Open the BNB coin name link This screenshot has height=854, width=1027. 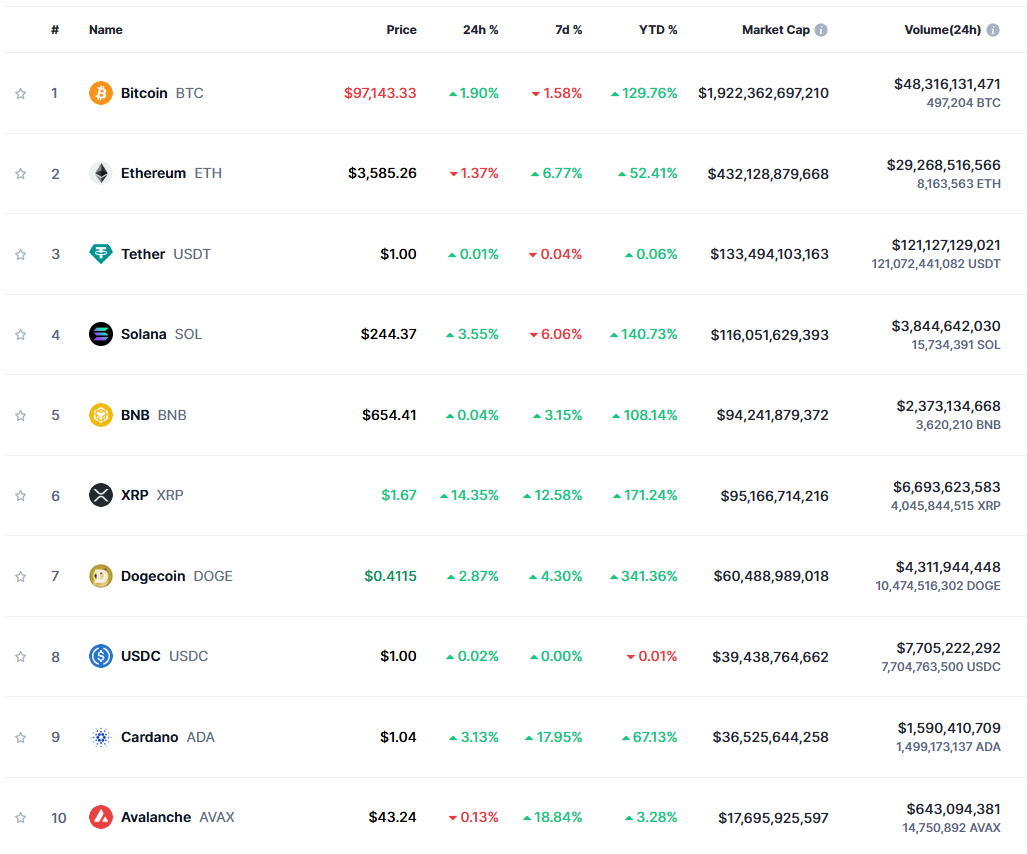pyautogui.click(x=135, y=415)
